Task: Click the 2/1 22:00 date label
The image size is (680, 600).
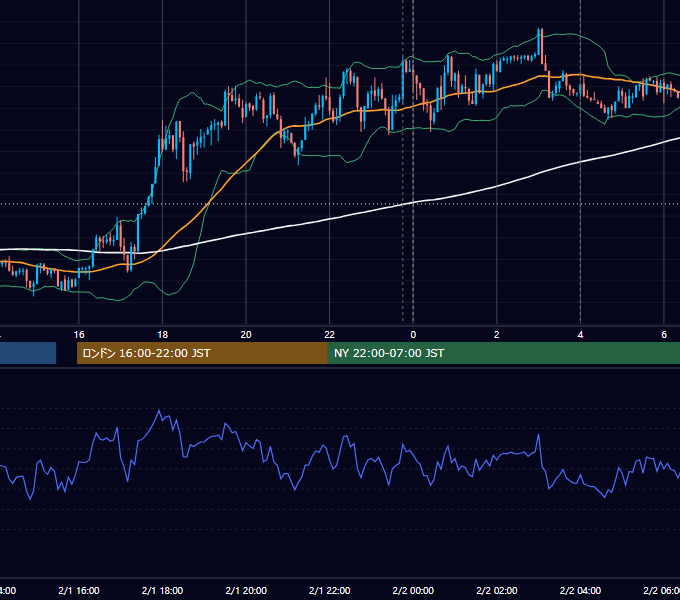Action: 330,590
